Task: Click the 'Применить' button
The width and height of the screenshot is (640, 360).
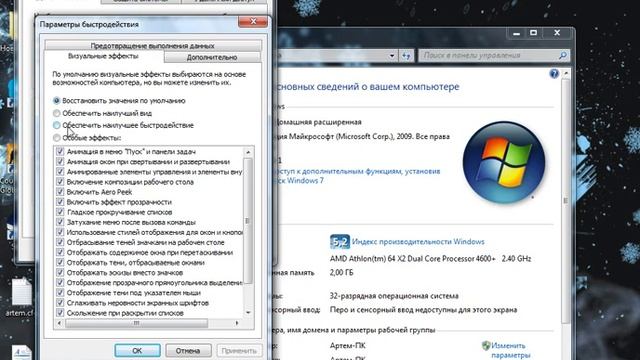Action: click(239, 350)
